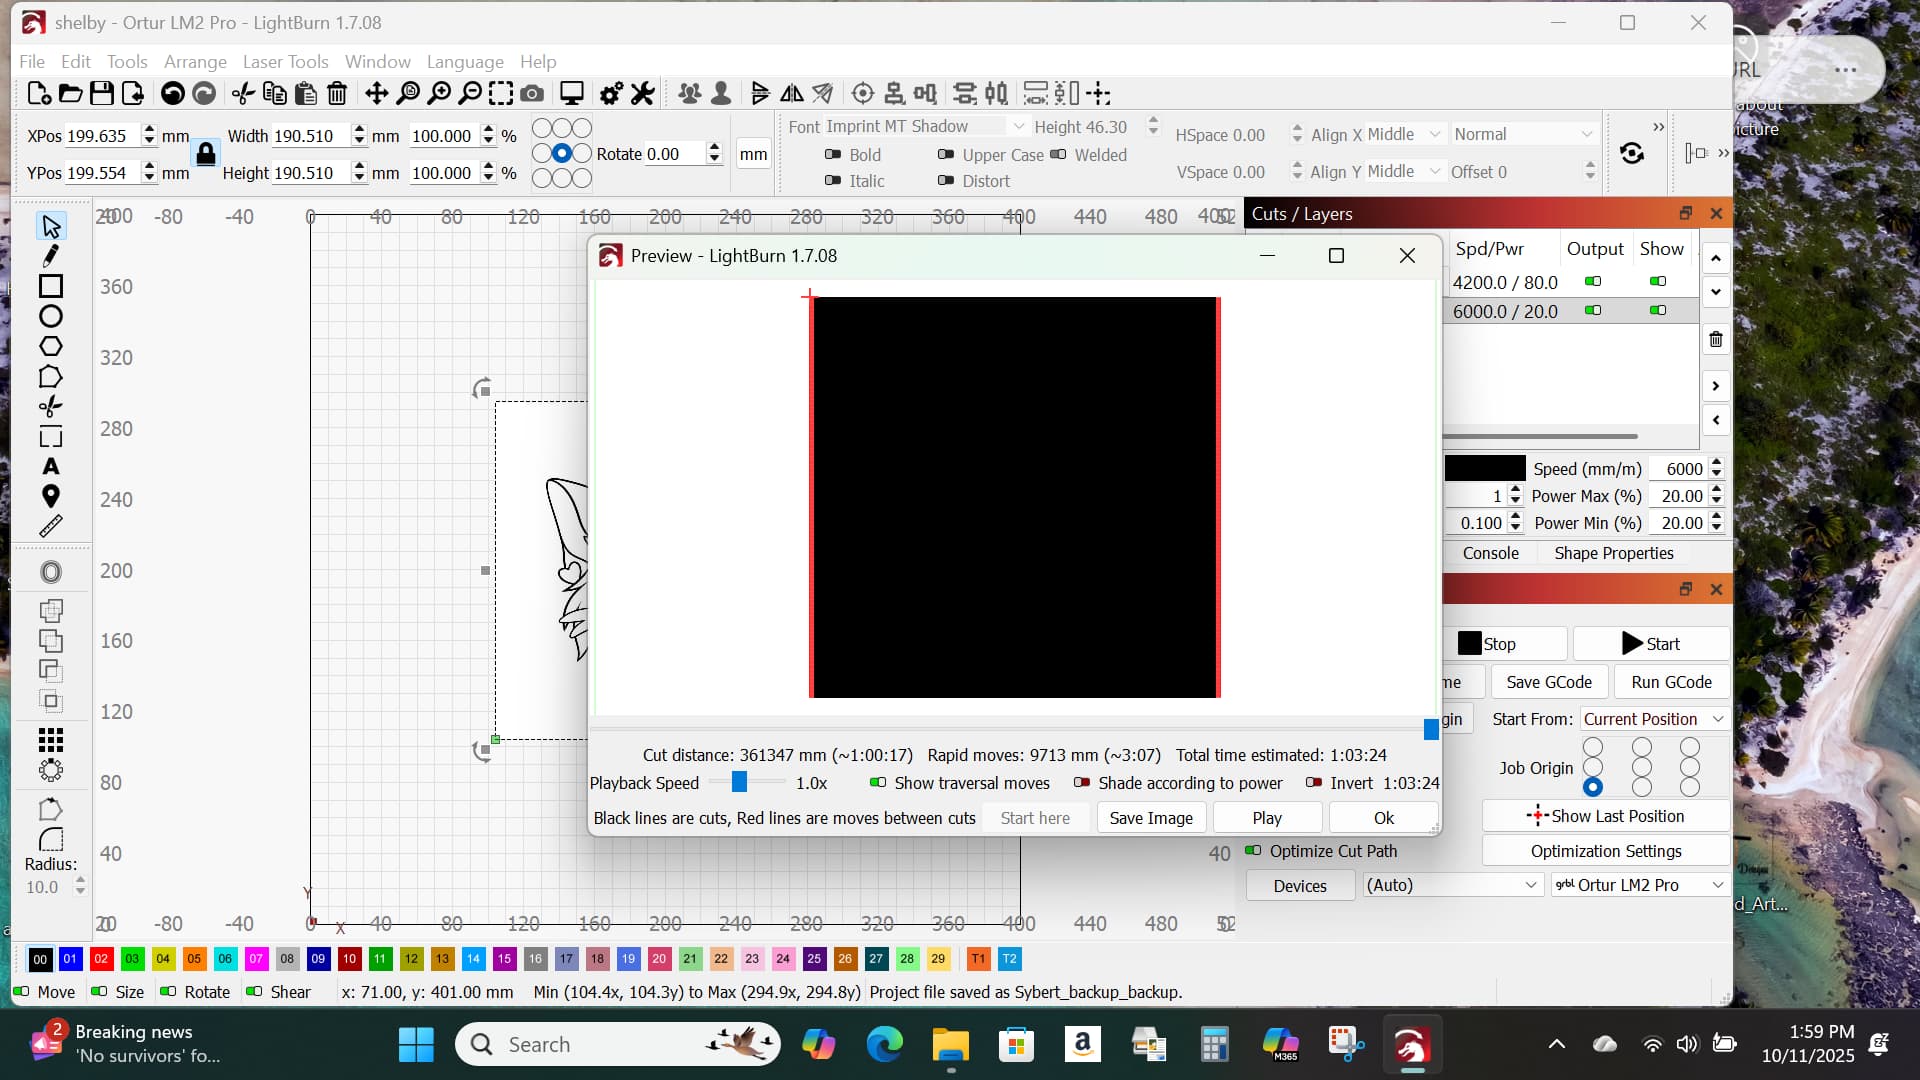Open the Device Settings wrench icon

(x=642, y=94)
